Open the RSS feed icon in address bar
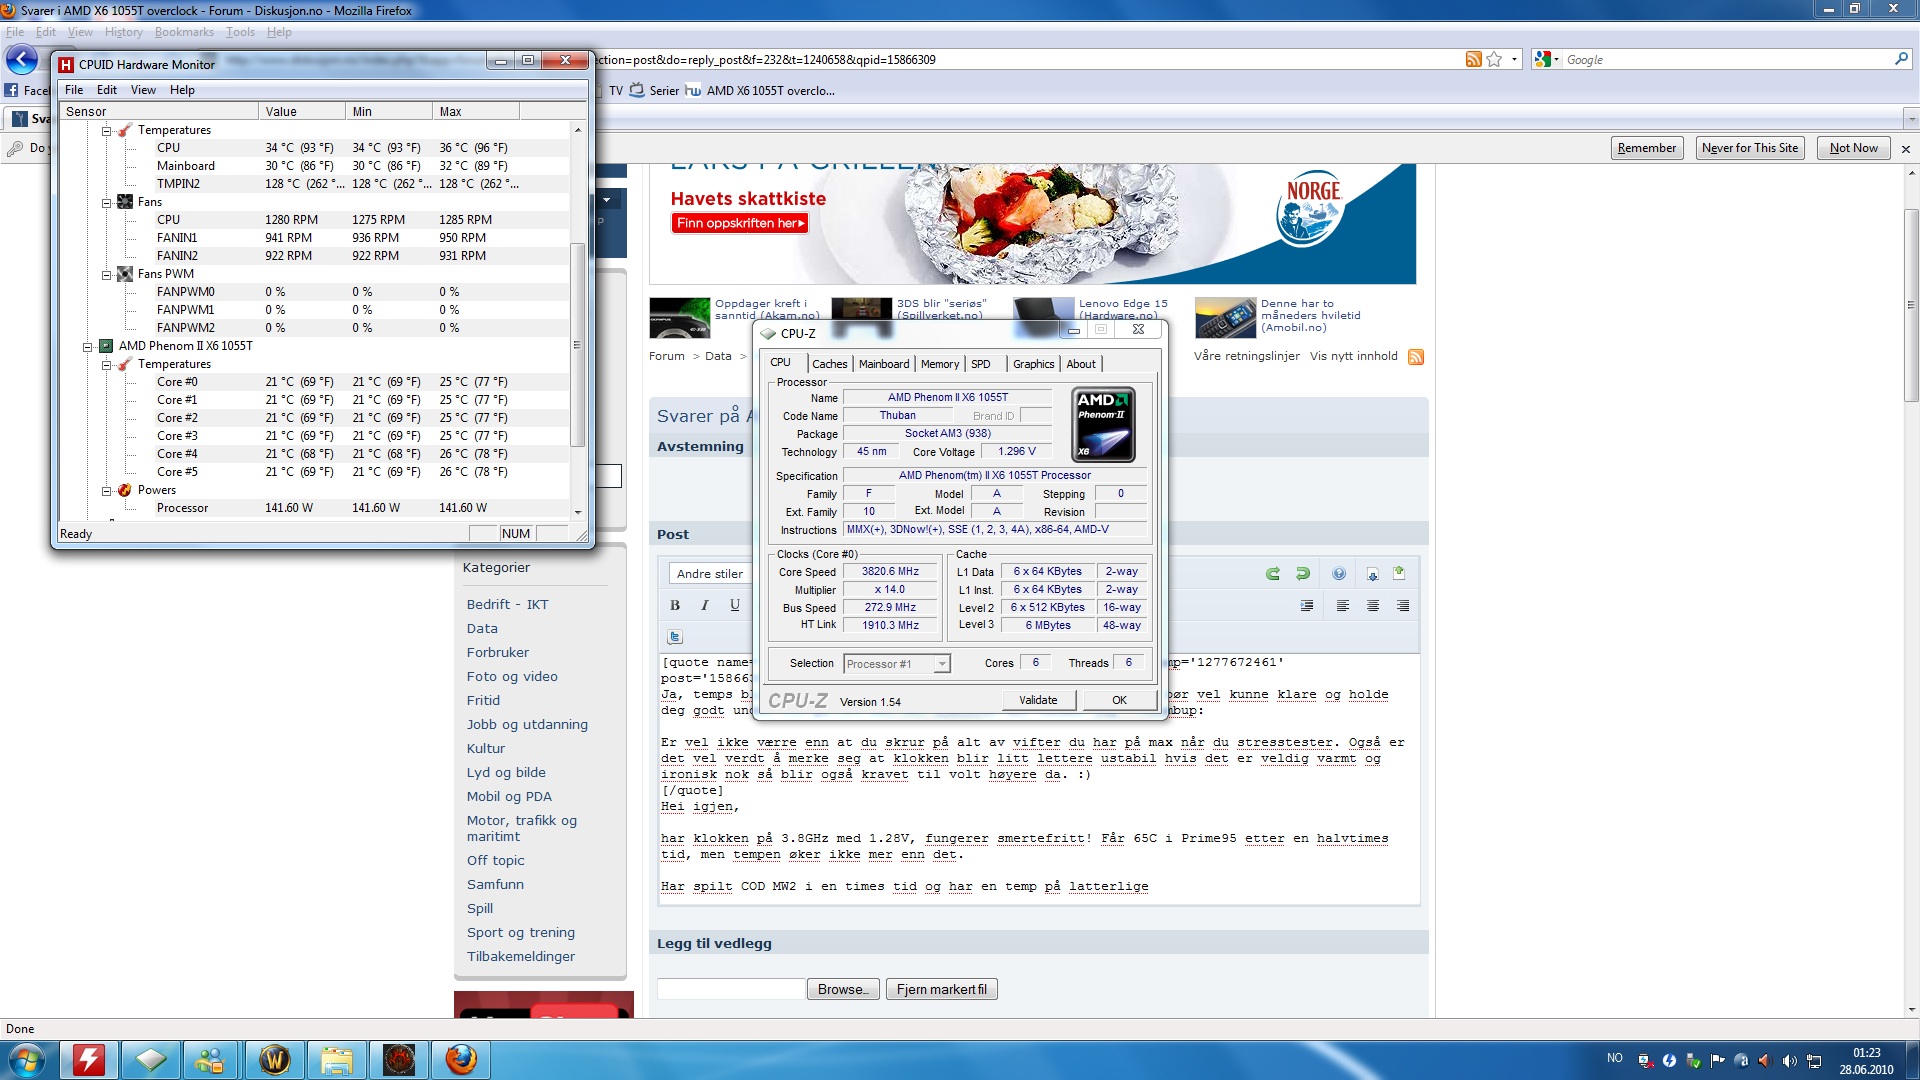The width and height of the screenshot is (1920, 1080). [x=1473, y=60]
